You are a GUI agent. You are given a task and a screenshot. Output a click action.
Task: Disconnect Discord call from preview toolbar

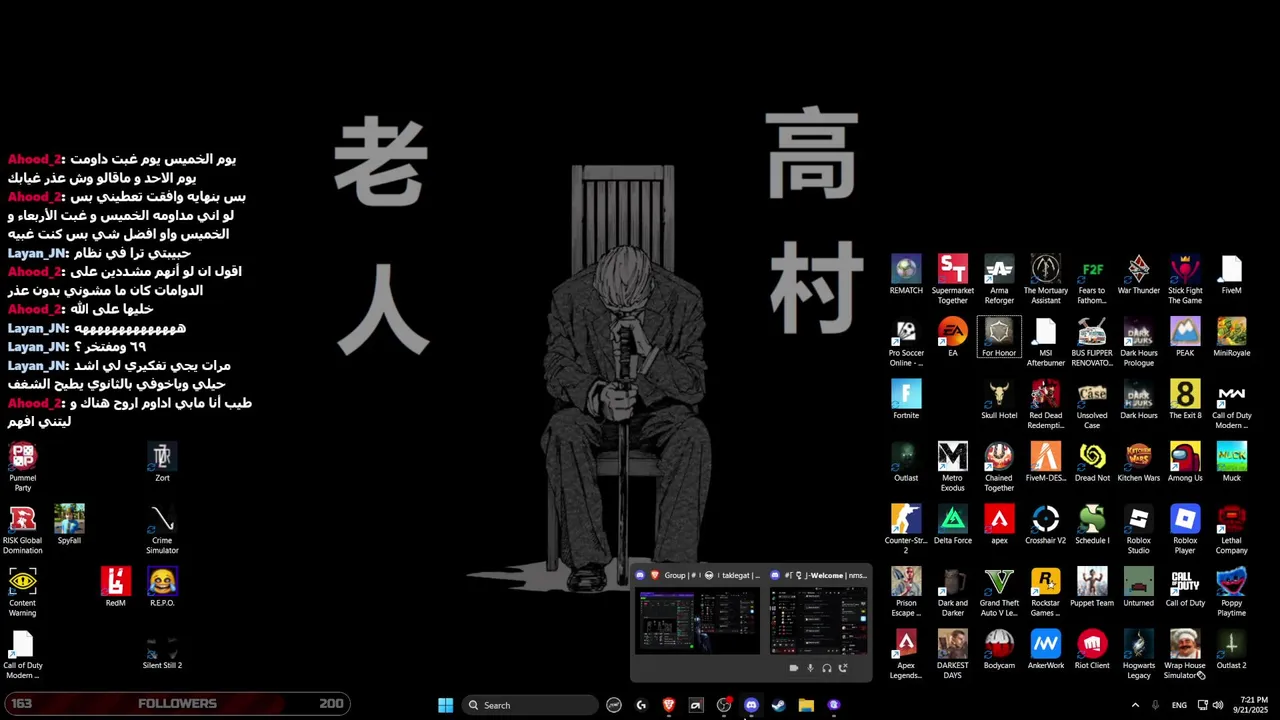pyautogui.click(x=843, y=668)
